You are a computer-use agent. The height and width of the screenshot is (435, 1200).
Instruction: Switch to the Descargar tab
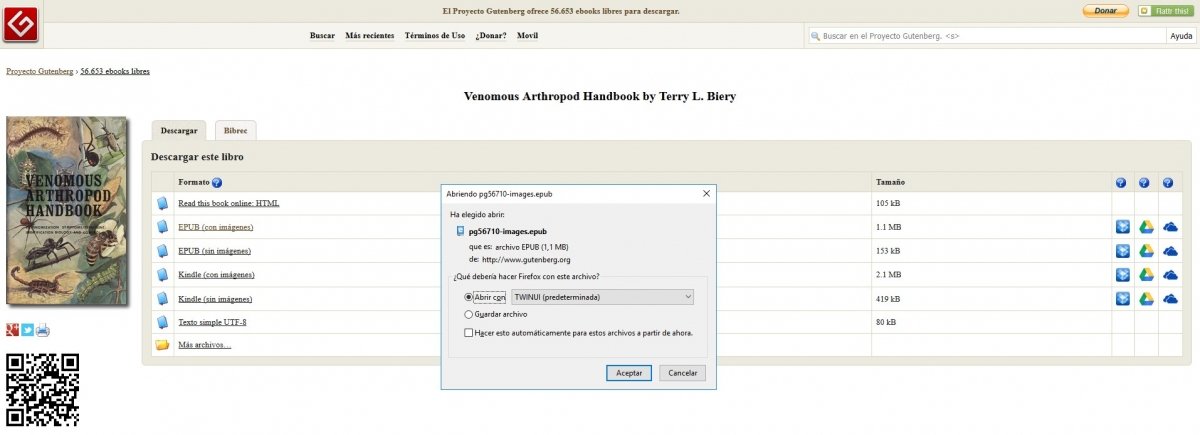point(179,131)
